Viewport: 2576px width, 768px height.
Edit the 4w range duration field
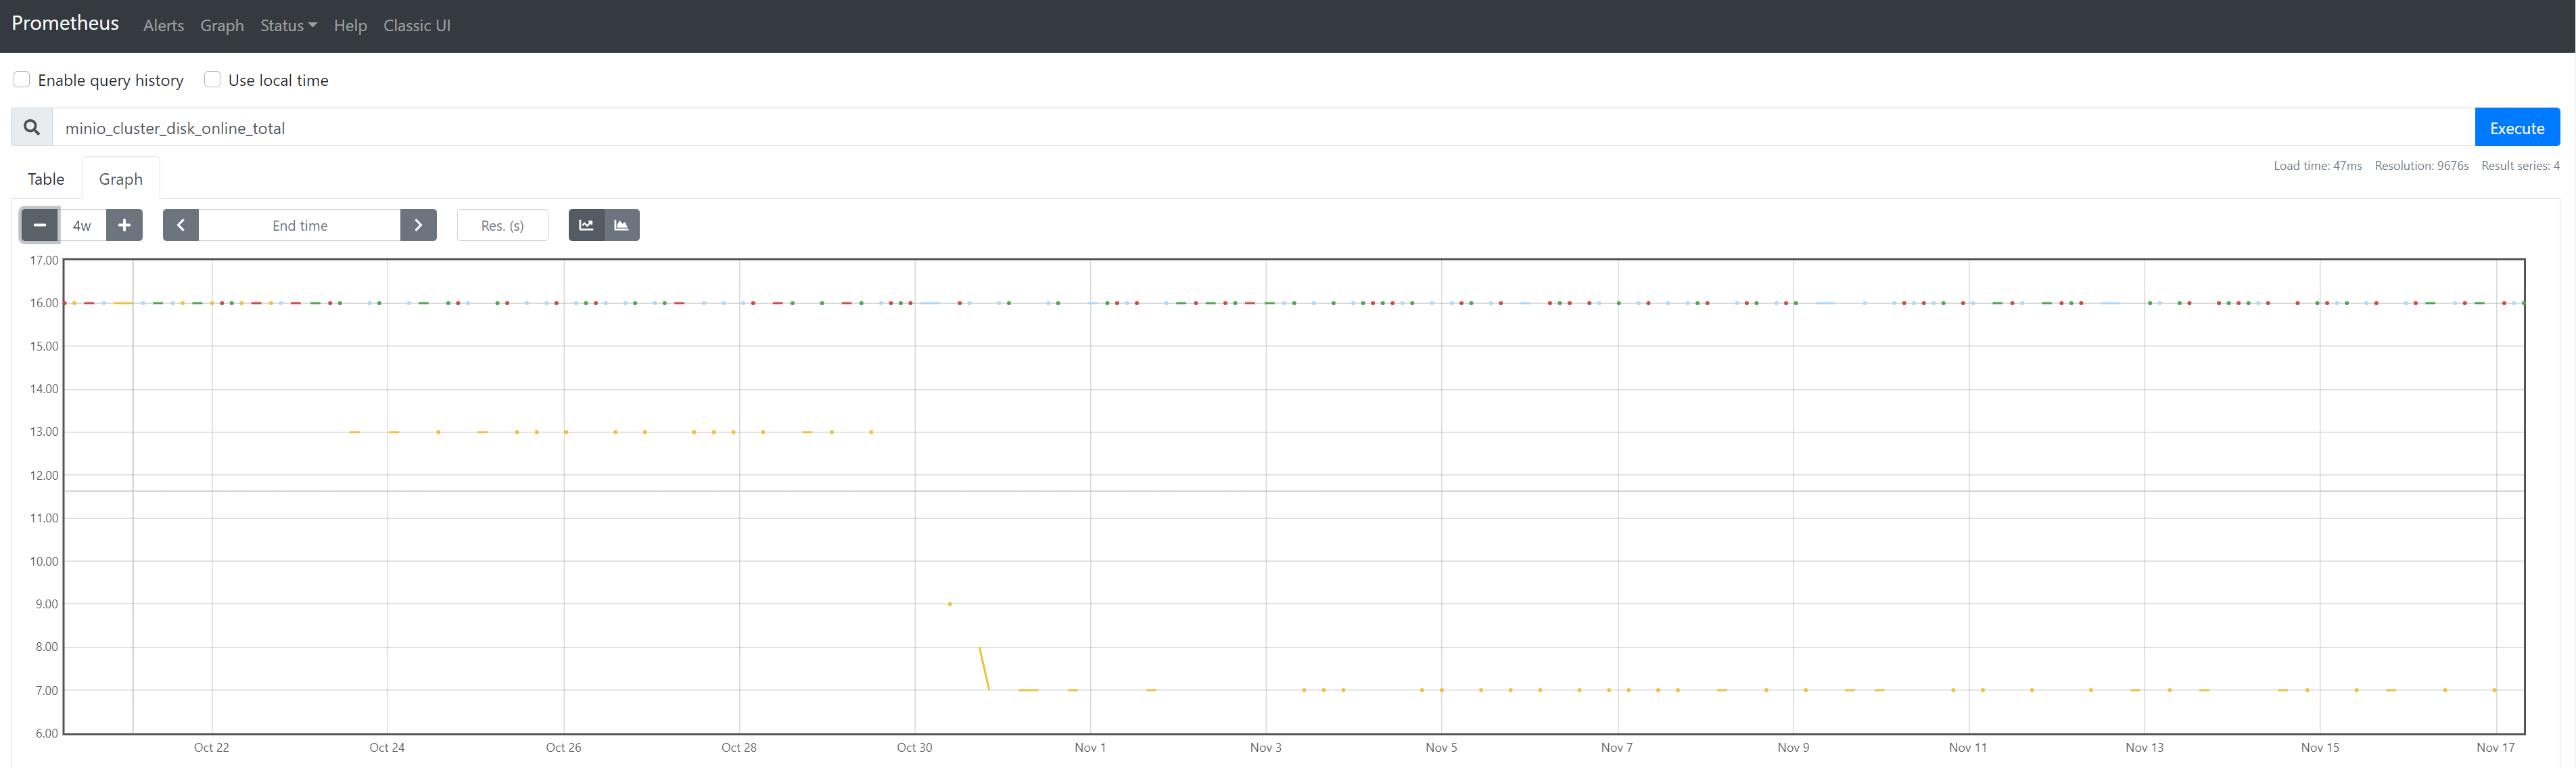click(82, 225)
